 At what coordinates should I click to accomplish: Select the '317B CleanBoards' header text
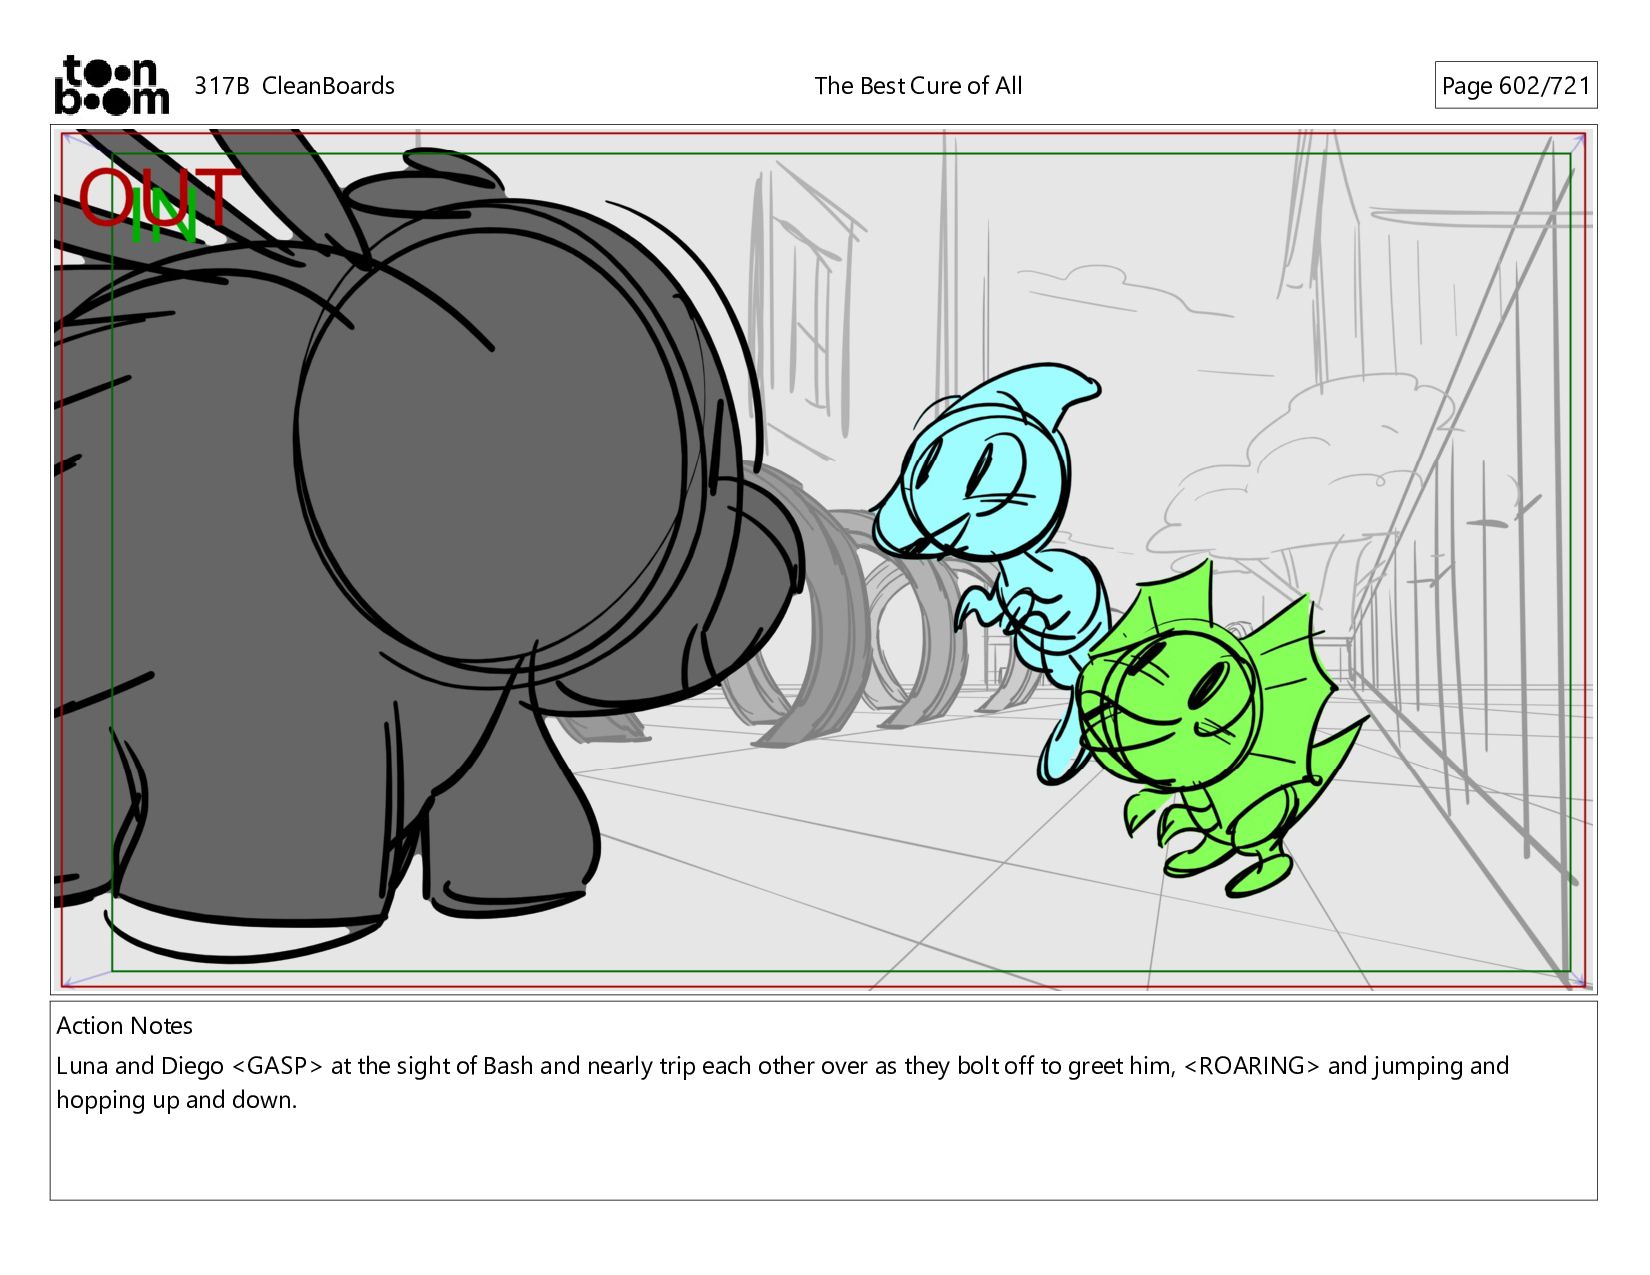294,86
